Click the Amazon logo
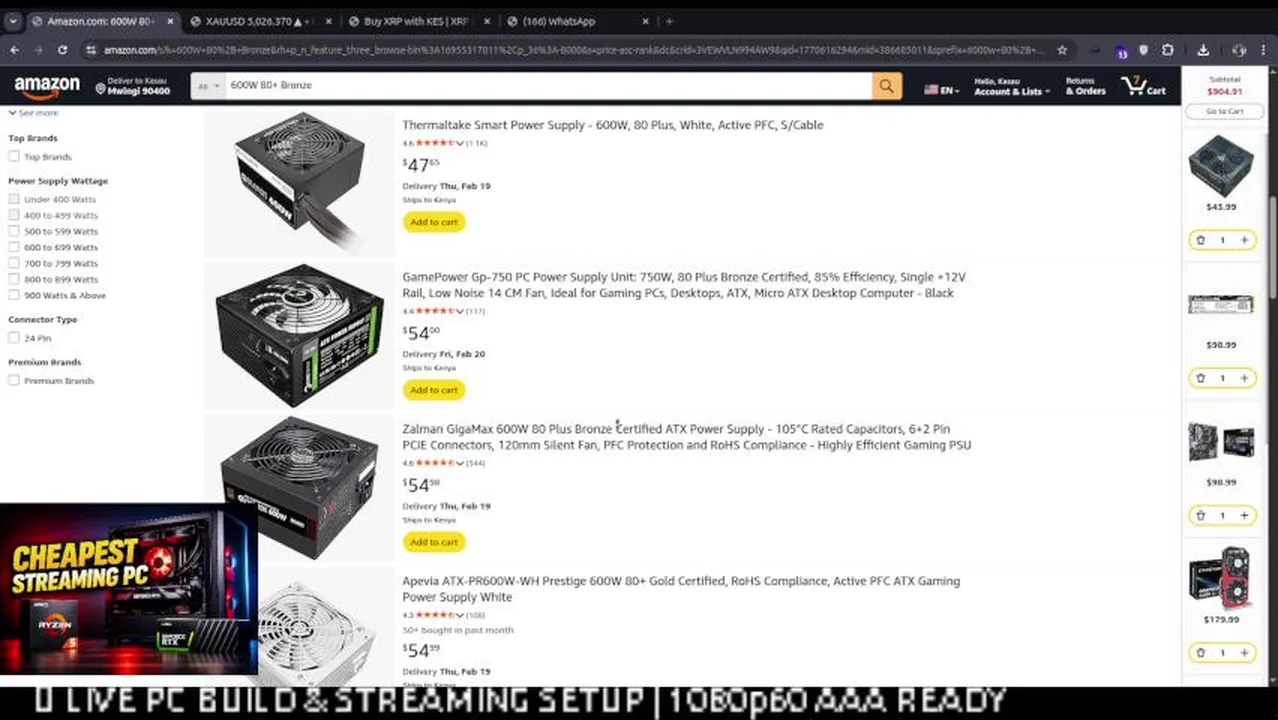The image size is (1278, 720). (x=47, y=87)
